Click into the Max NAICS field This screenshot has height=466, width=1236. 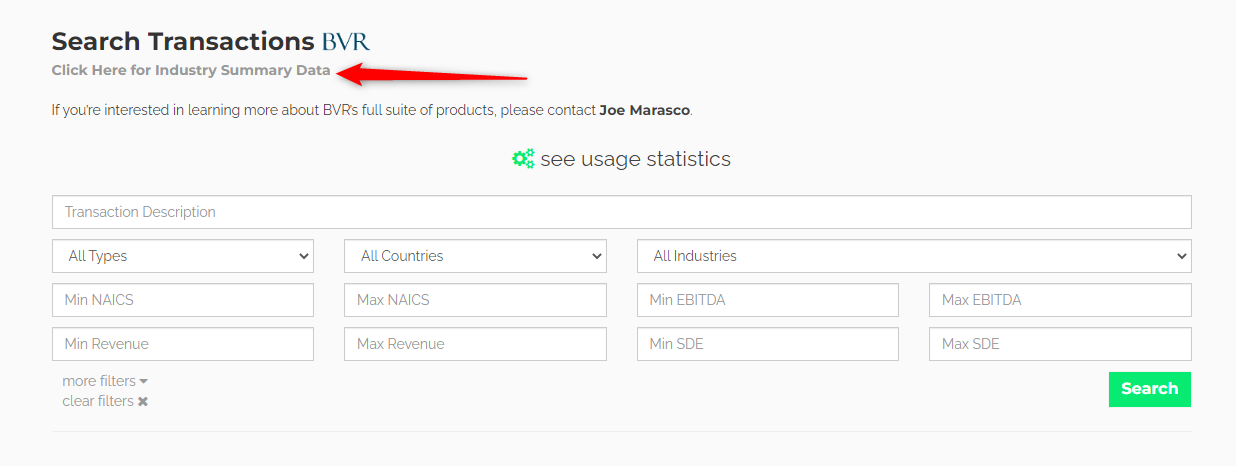pos(475,300)
